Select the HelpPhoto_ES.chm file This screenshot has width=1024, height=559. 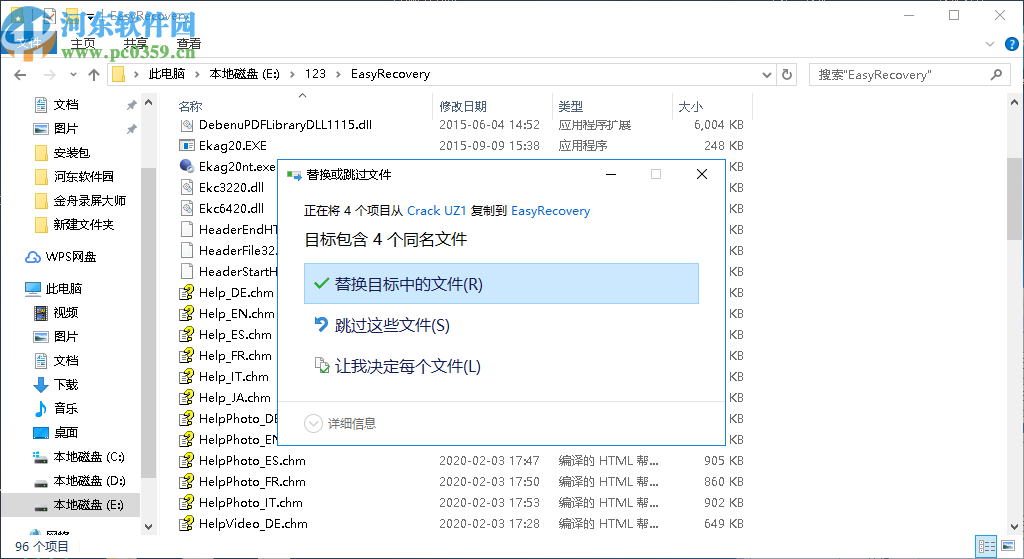coord(252,460)
